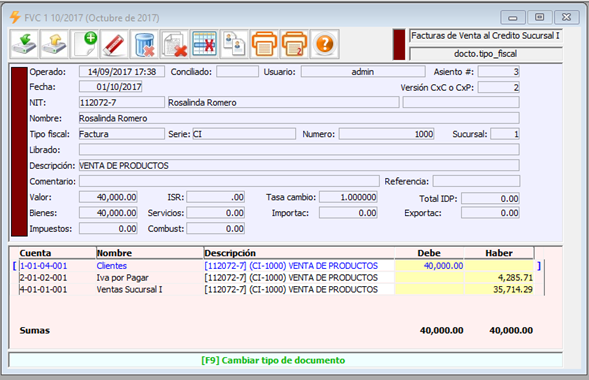
Task: Click the Nombre field
Action: coord(299,118)
